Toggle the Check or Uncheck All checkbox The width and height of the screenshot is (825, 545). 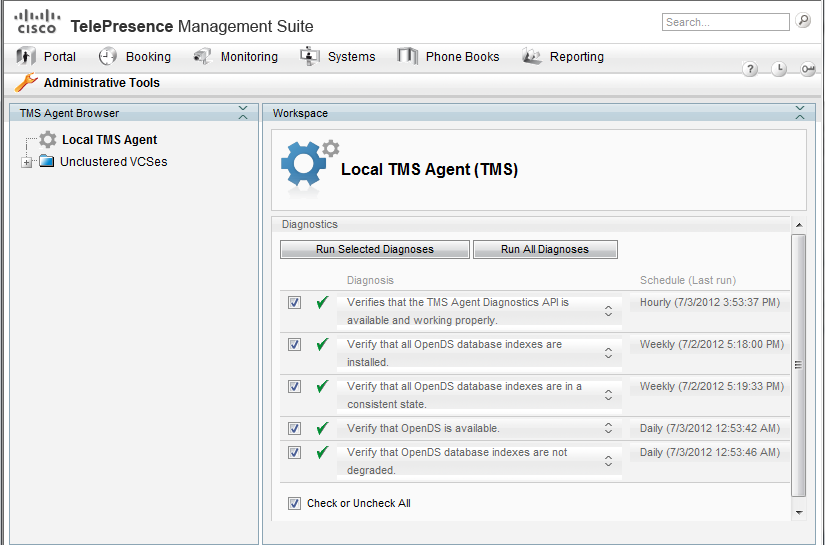295,503
